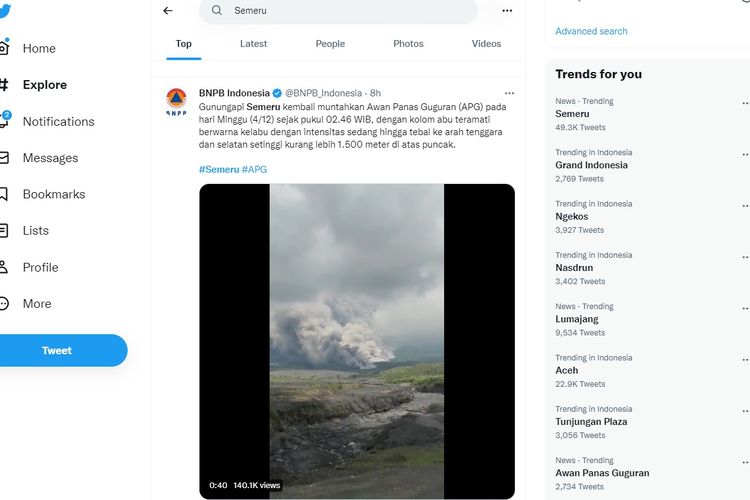Open the Advanced search link
This screenshot has width=750, height=500.
[591, 31]
